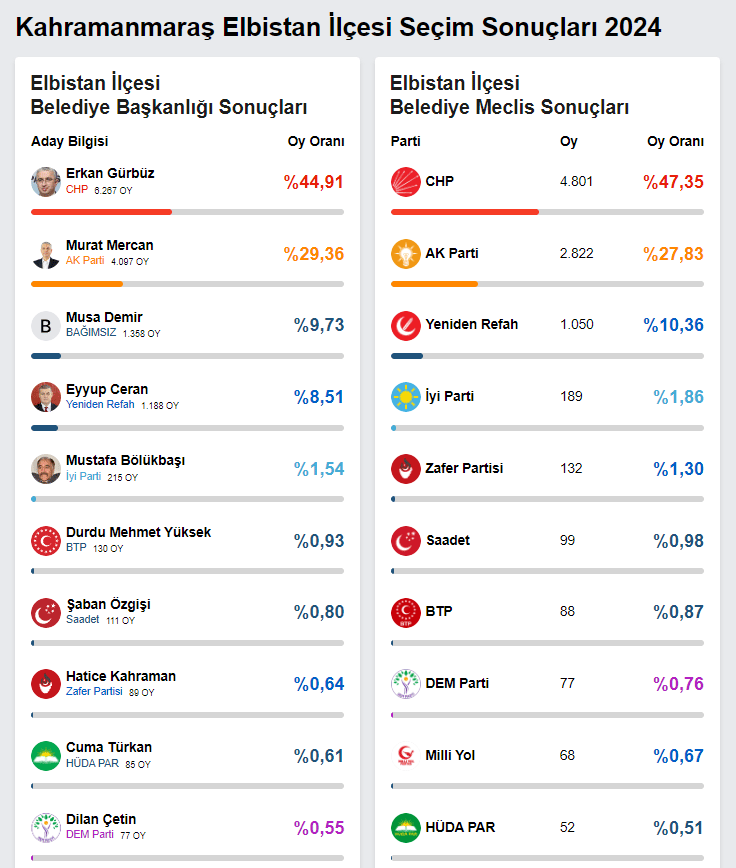
Task: Select Hatice Kahraman candidate entry
Action: coord(121,676)
